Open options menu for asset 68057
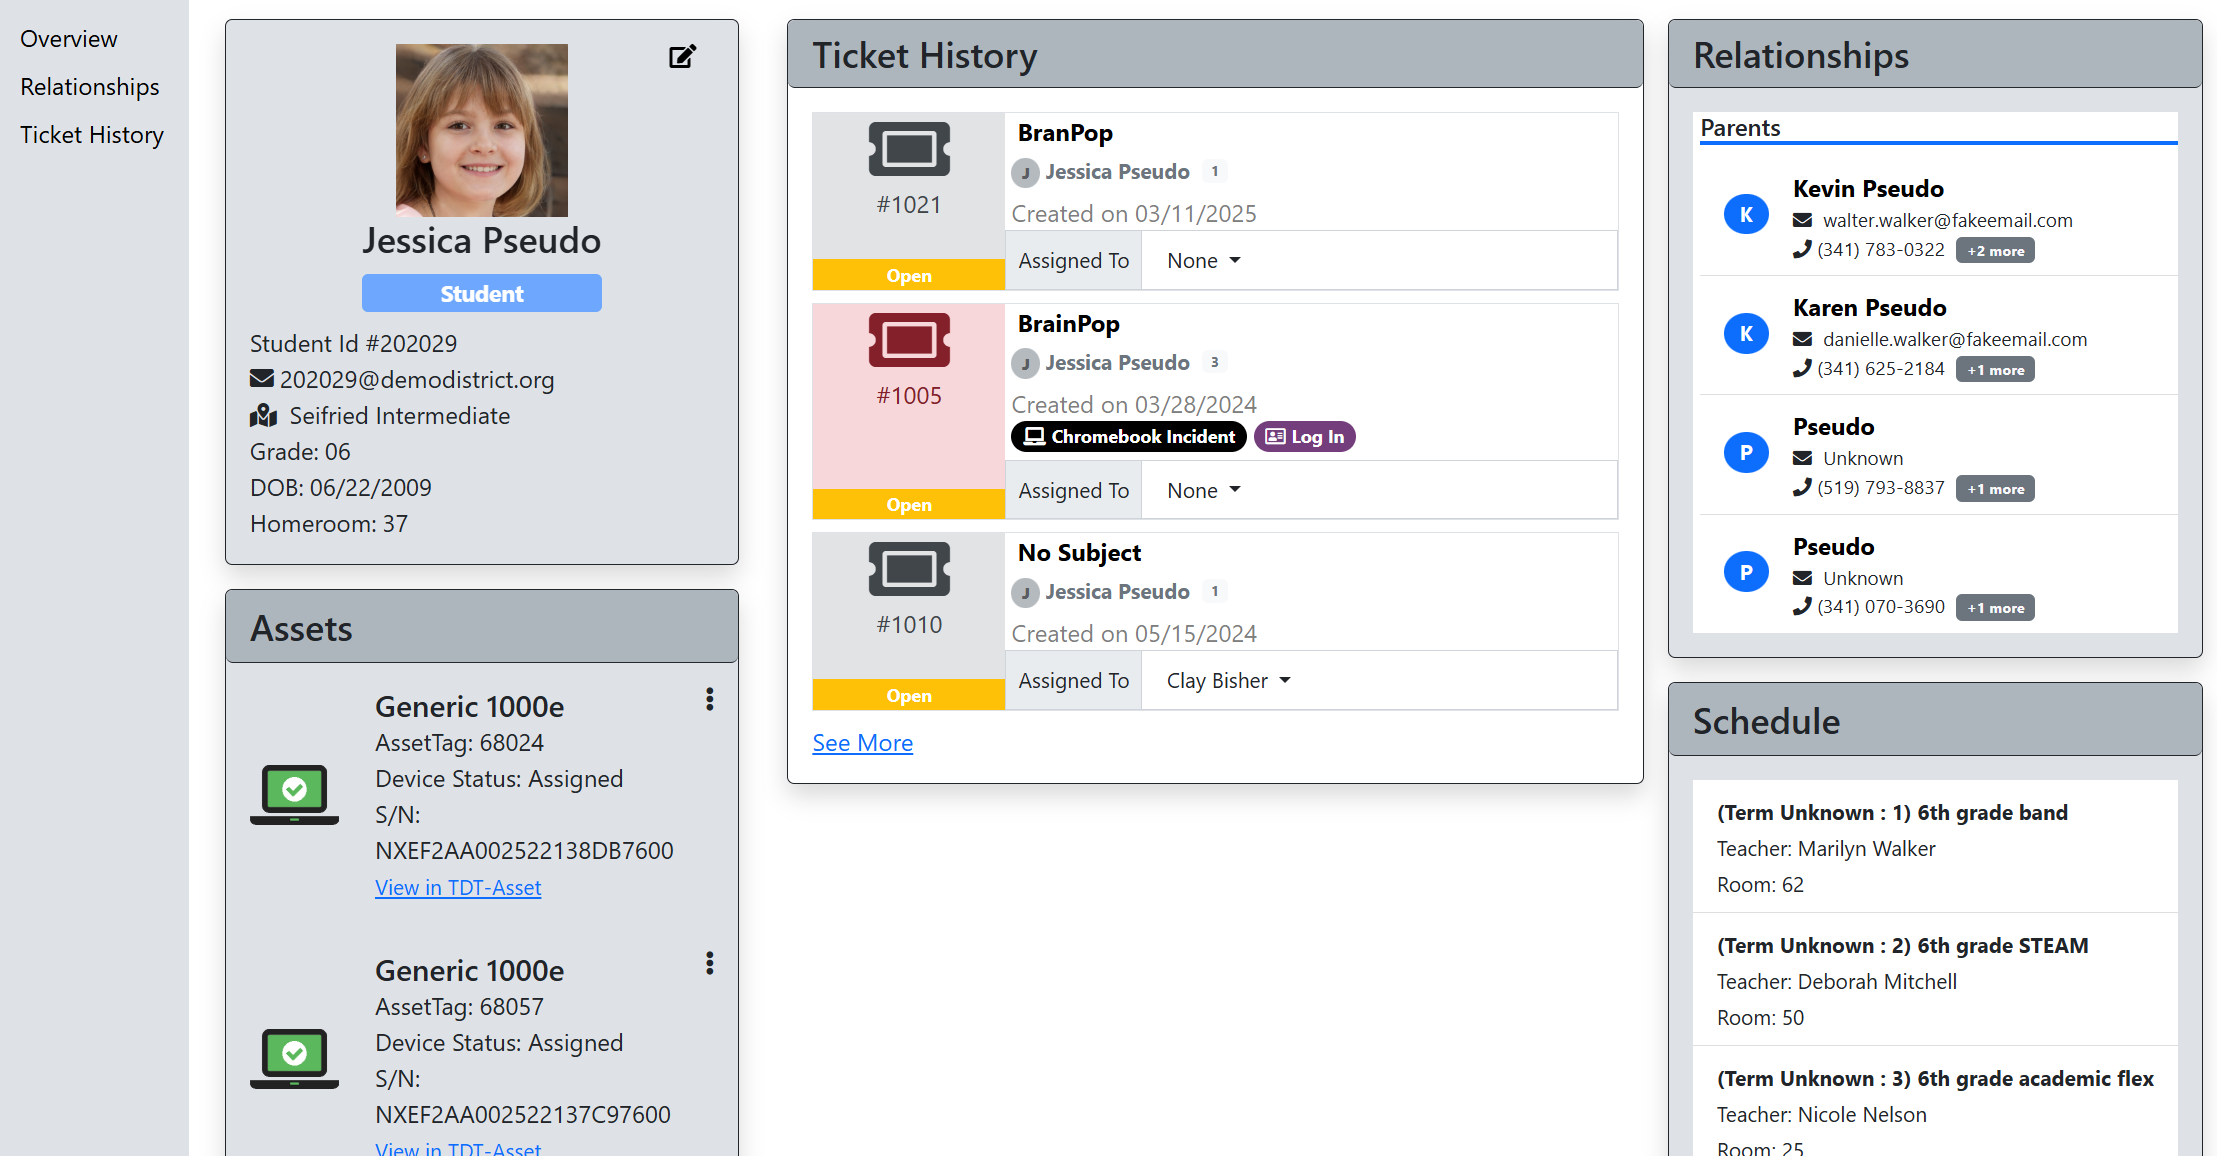The width and height of the screenshot is (2217, 1156). pyautogui.click(x=710, y=963)
